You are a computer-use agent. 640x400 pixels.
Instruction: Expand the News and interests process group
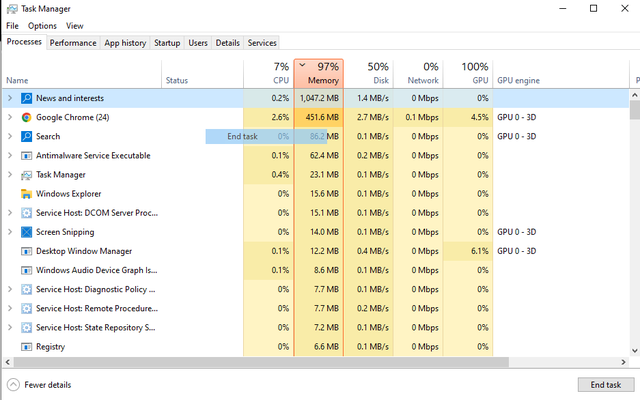pyautogui.click(x=10, y=98)
